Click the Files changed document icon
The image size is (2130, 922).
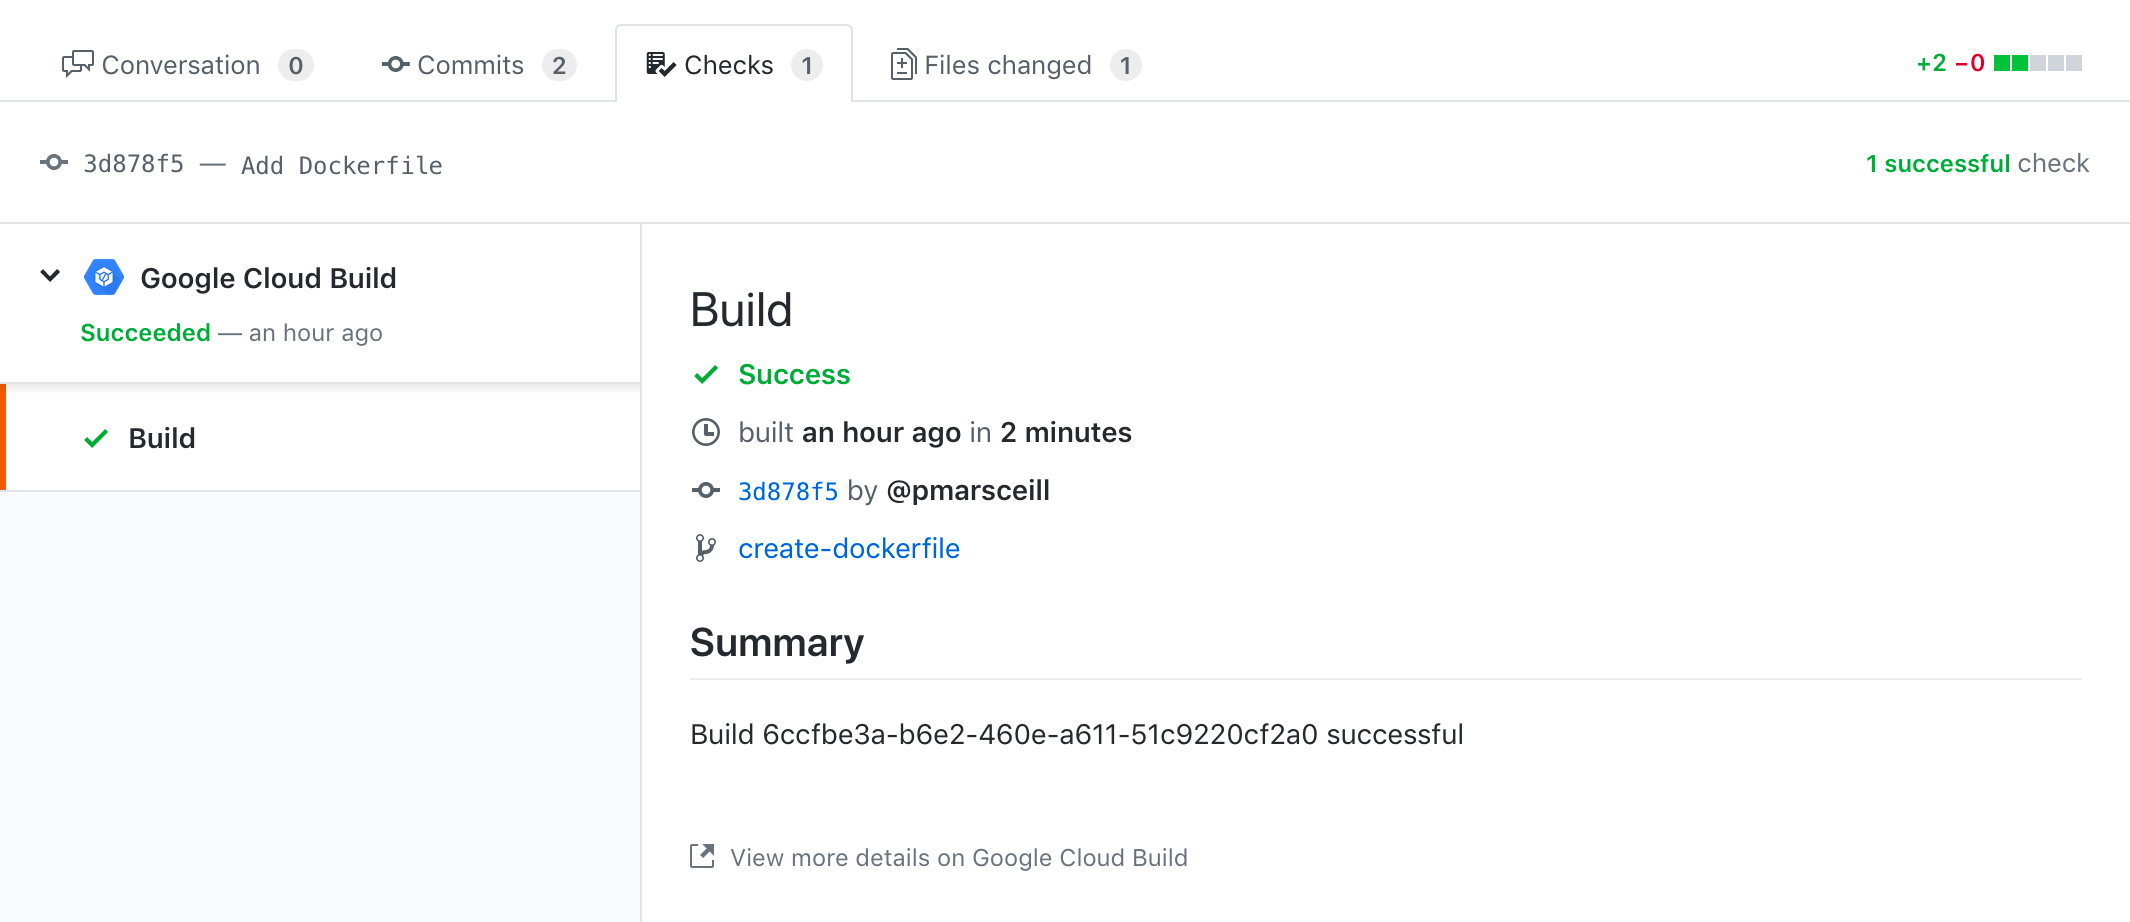click(x=902, y=63)
